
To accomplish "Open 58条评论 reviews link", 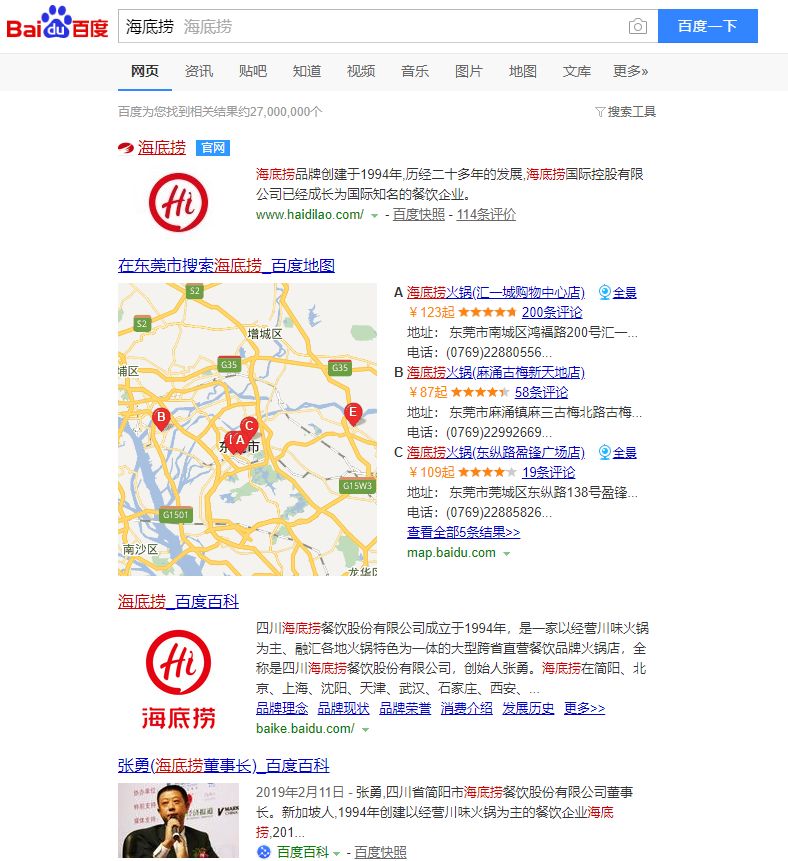I will pos(541,392).
